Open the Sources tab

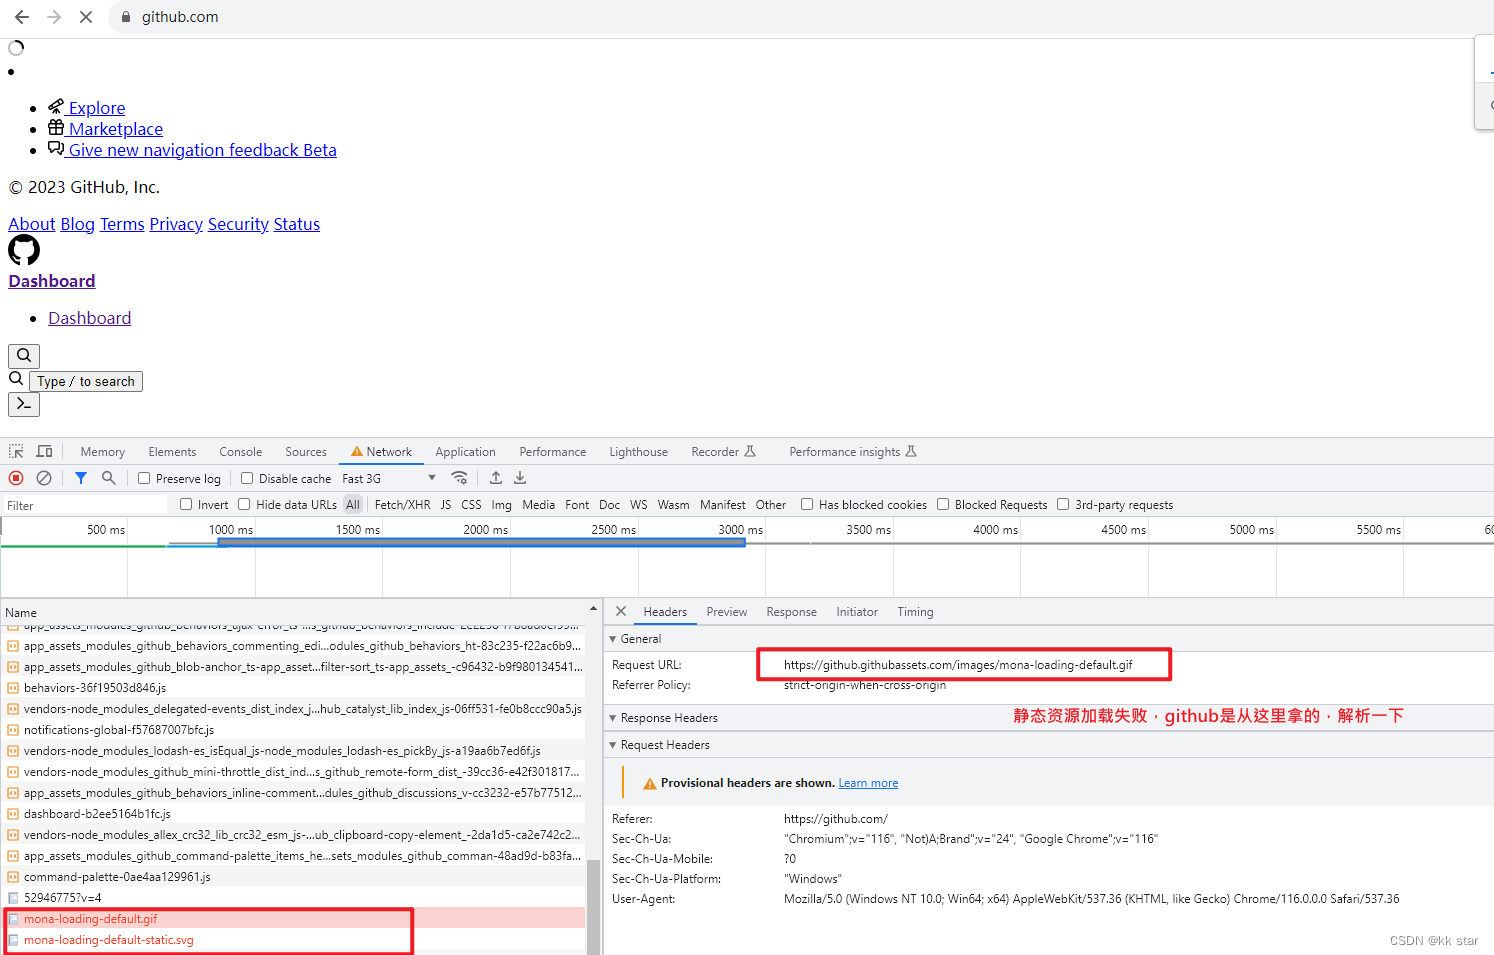pyautogui.click(x=306, y=452)
